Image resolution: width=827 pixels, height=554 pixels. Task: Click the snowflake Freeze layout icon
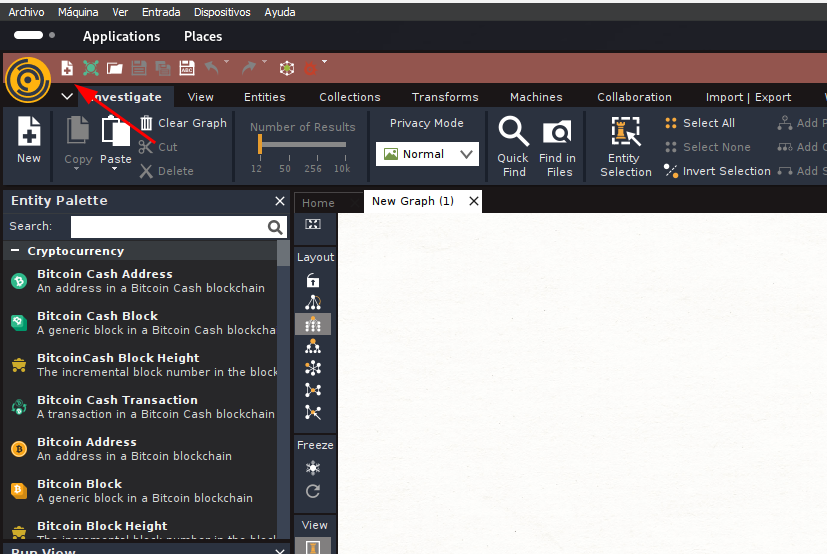pyautogui.click(x=313, y=468)
